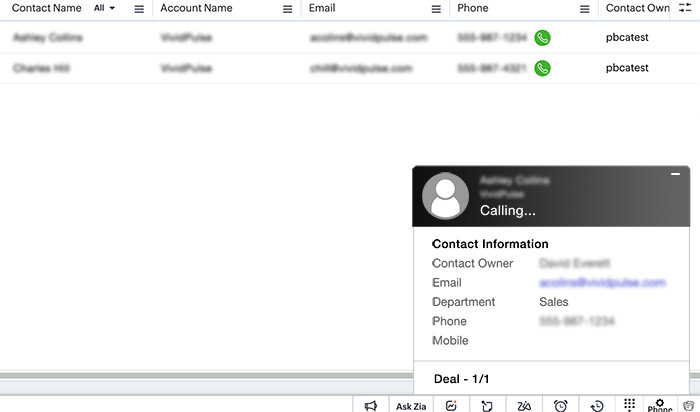Minimize the Calling popup window
The image size is (700, 412).
675,175
